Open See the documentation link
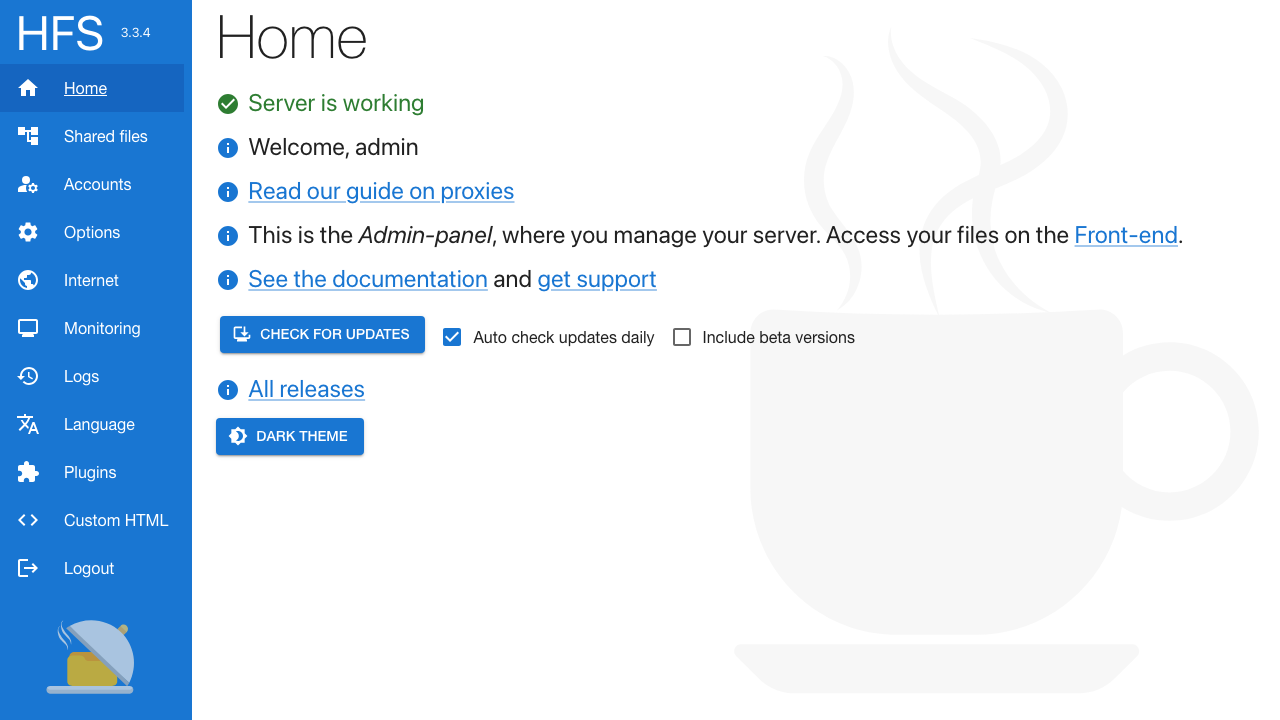1280x720 pixels. click(x=368, y=279)
